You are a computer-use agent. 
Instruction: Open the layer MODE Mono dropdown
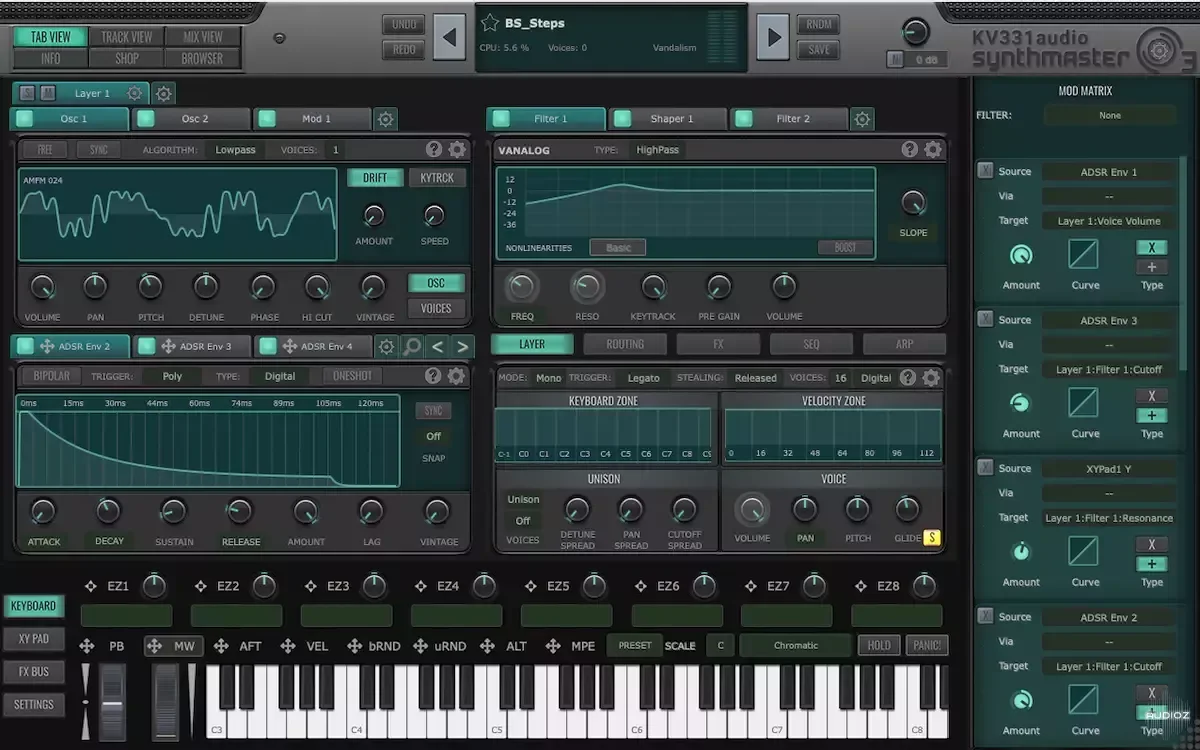coord(548,378)
